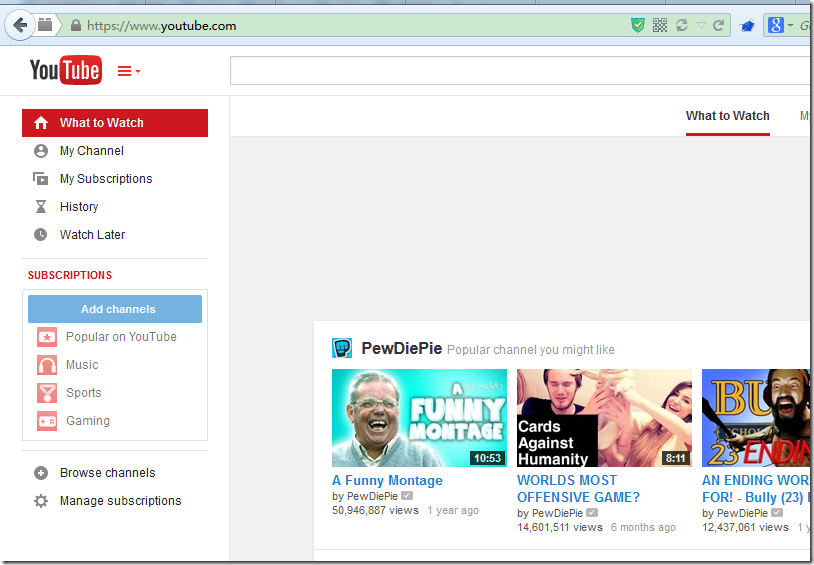Click the Manage subscriptions gear icon
The height and width of the screenshot is (565, 814).
(40, 501)
